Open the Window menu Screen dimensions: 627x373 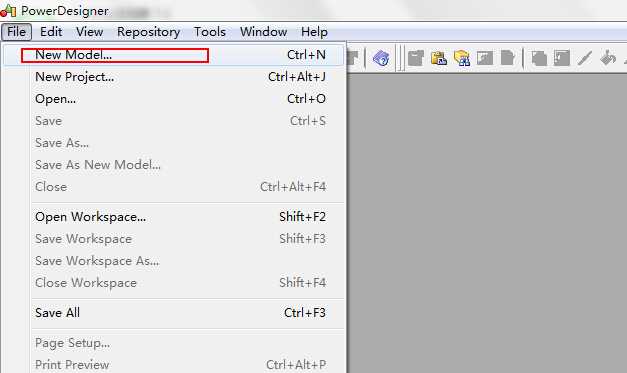point(264,32)
